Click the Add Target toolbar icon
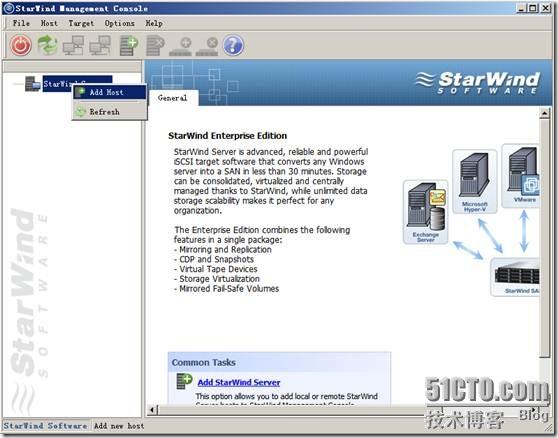The height and width of the screenshot is (438, 558). (180, 47)
